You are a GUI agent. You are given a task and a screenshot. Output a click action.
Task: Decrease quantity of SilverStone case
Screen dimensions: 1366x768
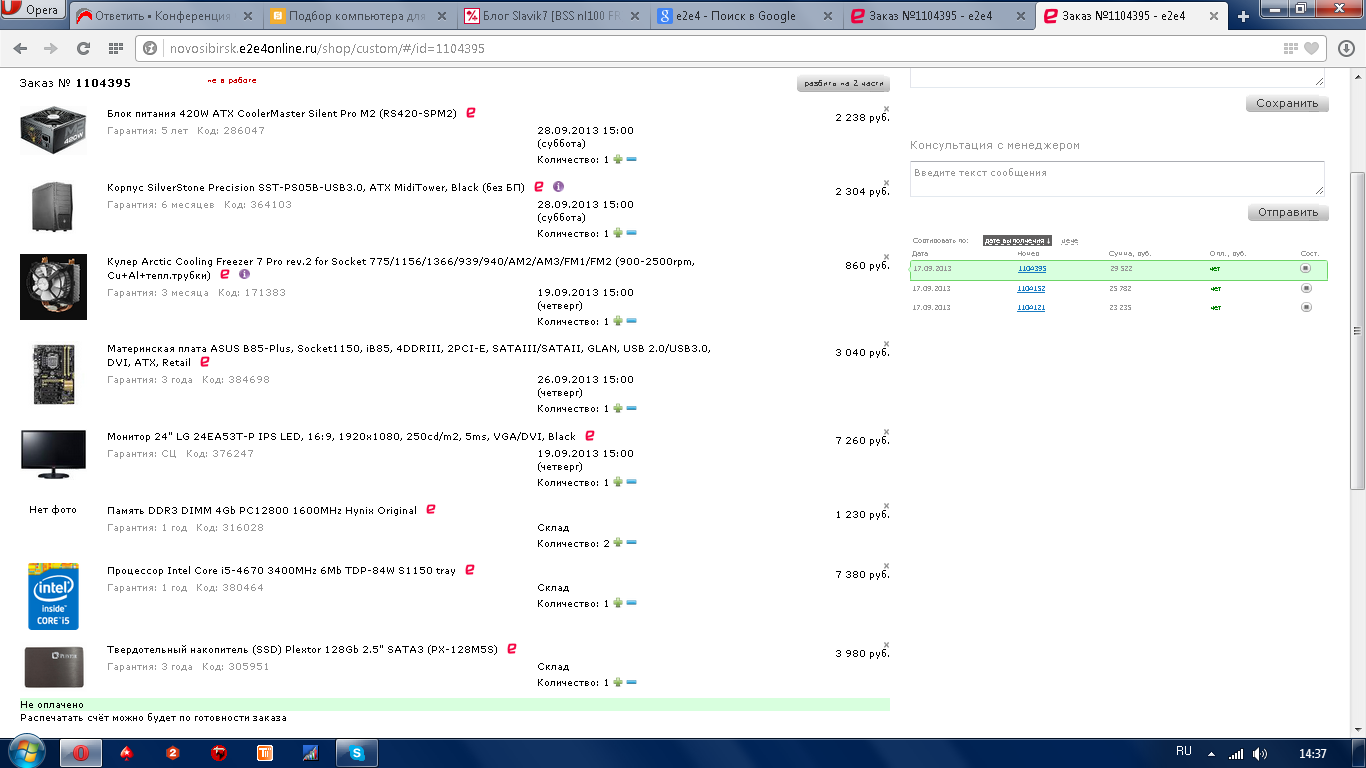point(632,233)
